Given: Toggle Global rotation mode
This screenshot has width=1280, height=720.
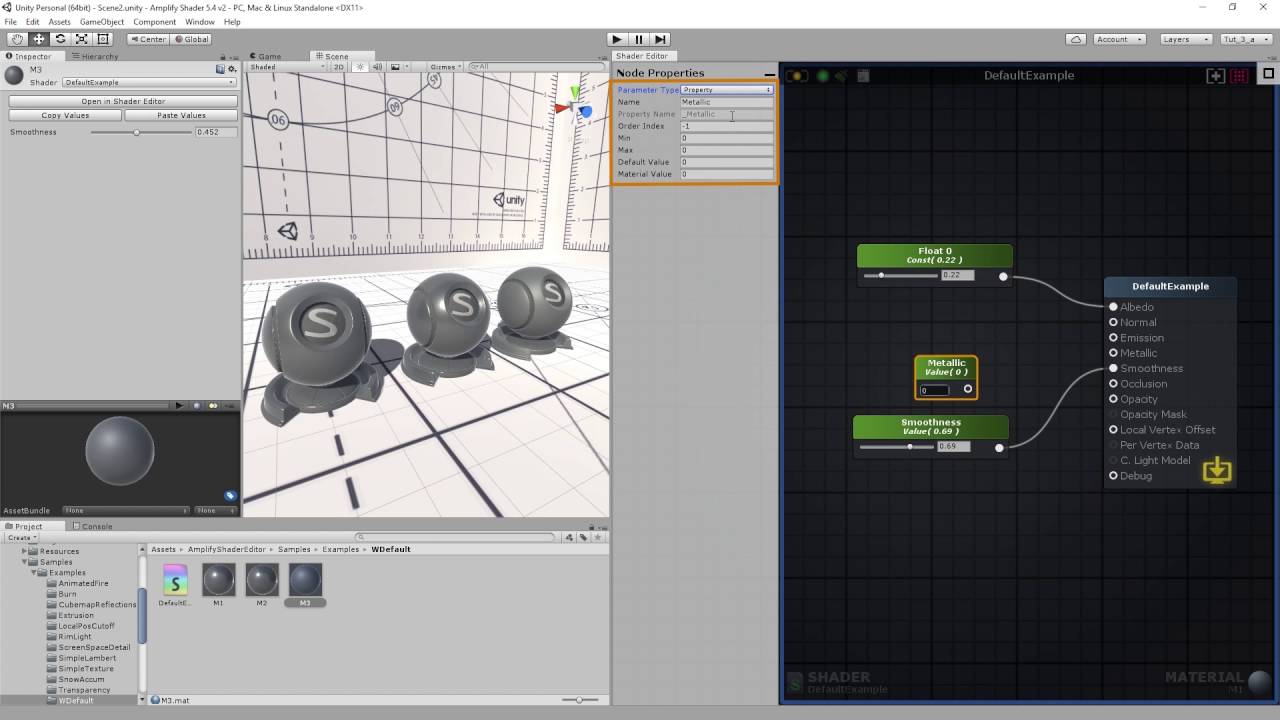Looking at the screenshot, I should coord(191,39).
